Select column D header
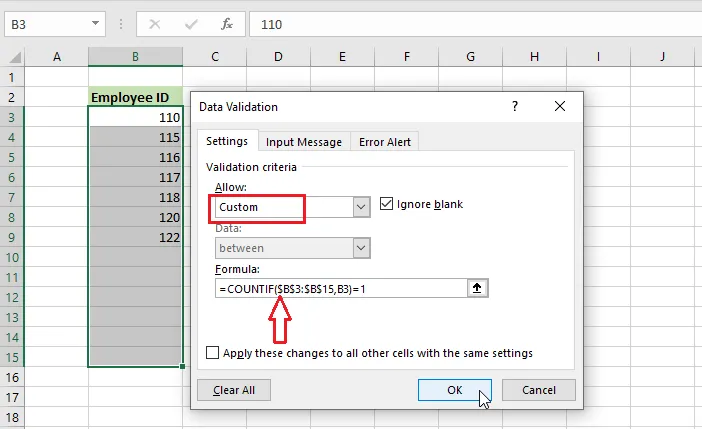 pyautogui.click(x=278, y=57)
